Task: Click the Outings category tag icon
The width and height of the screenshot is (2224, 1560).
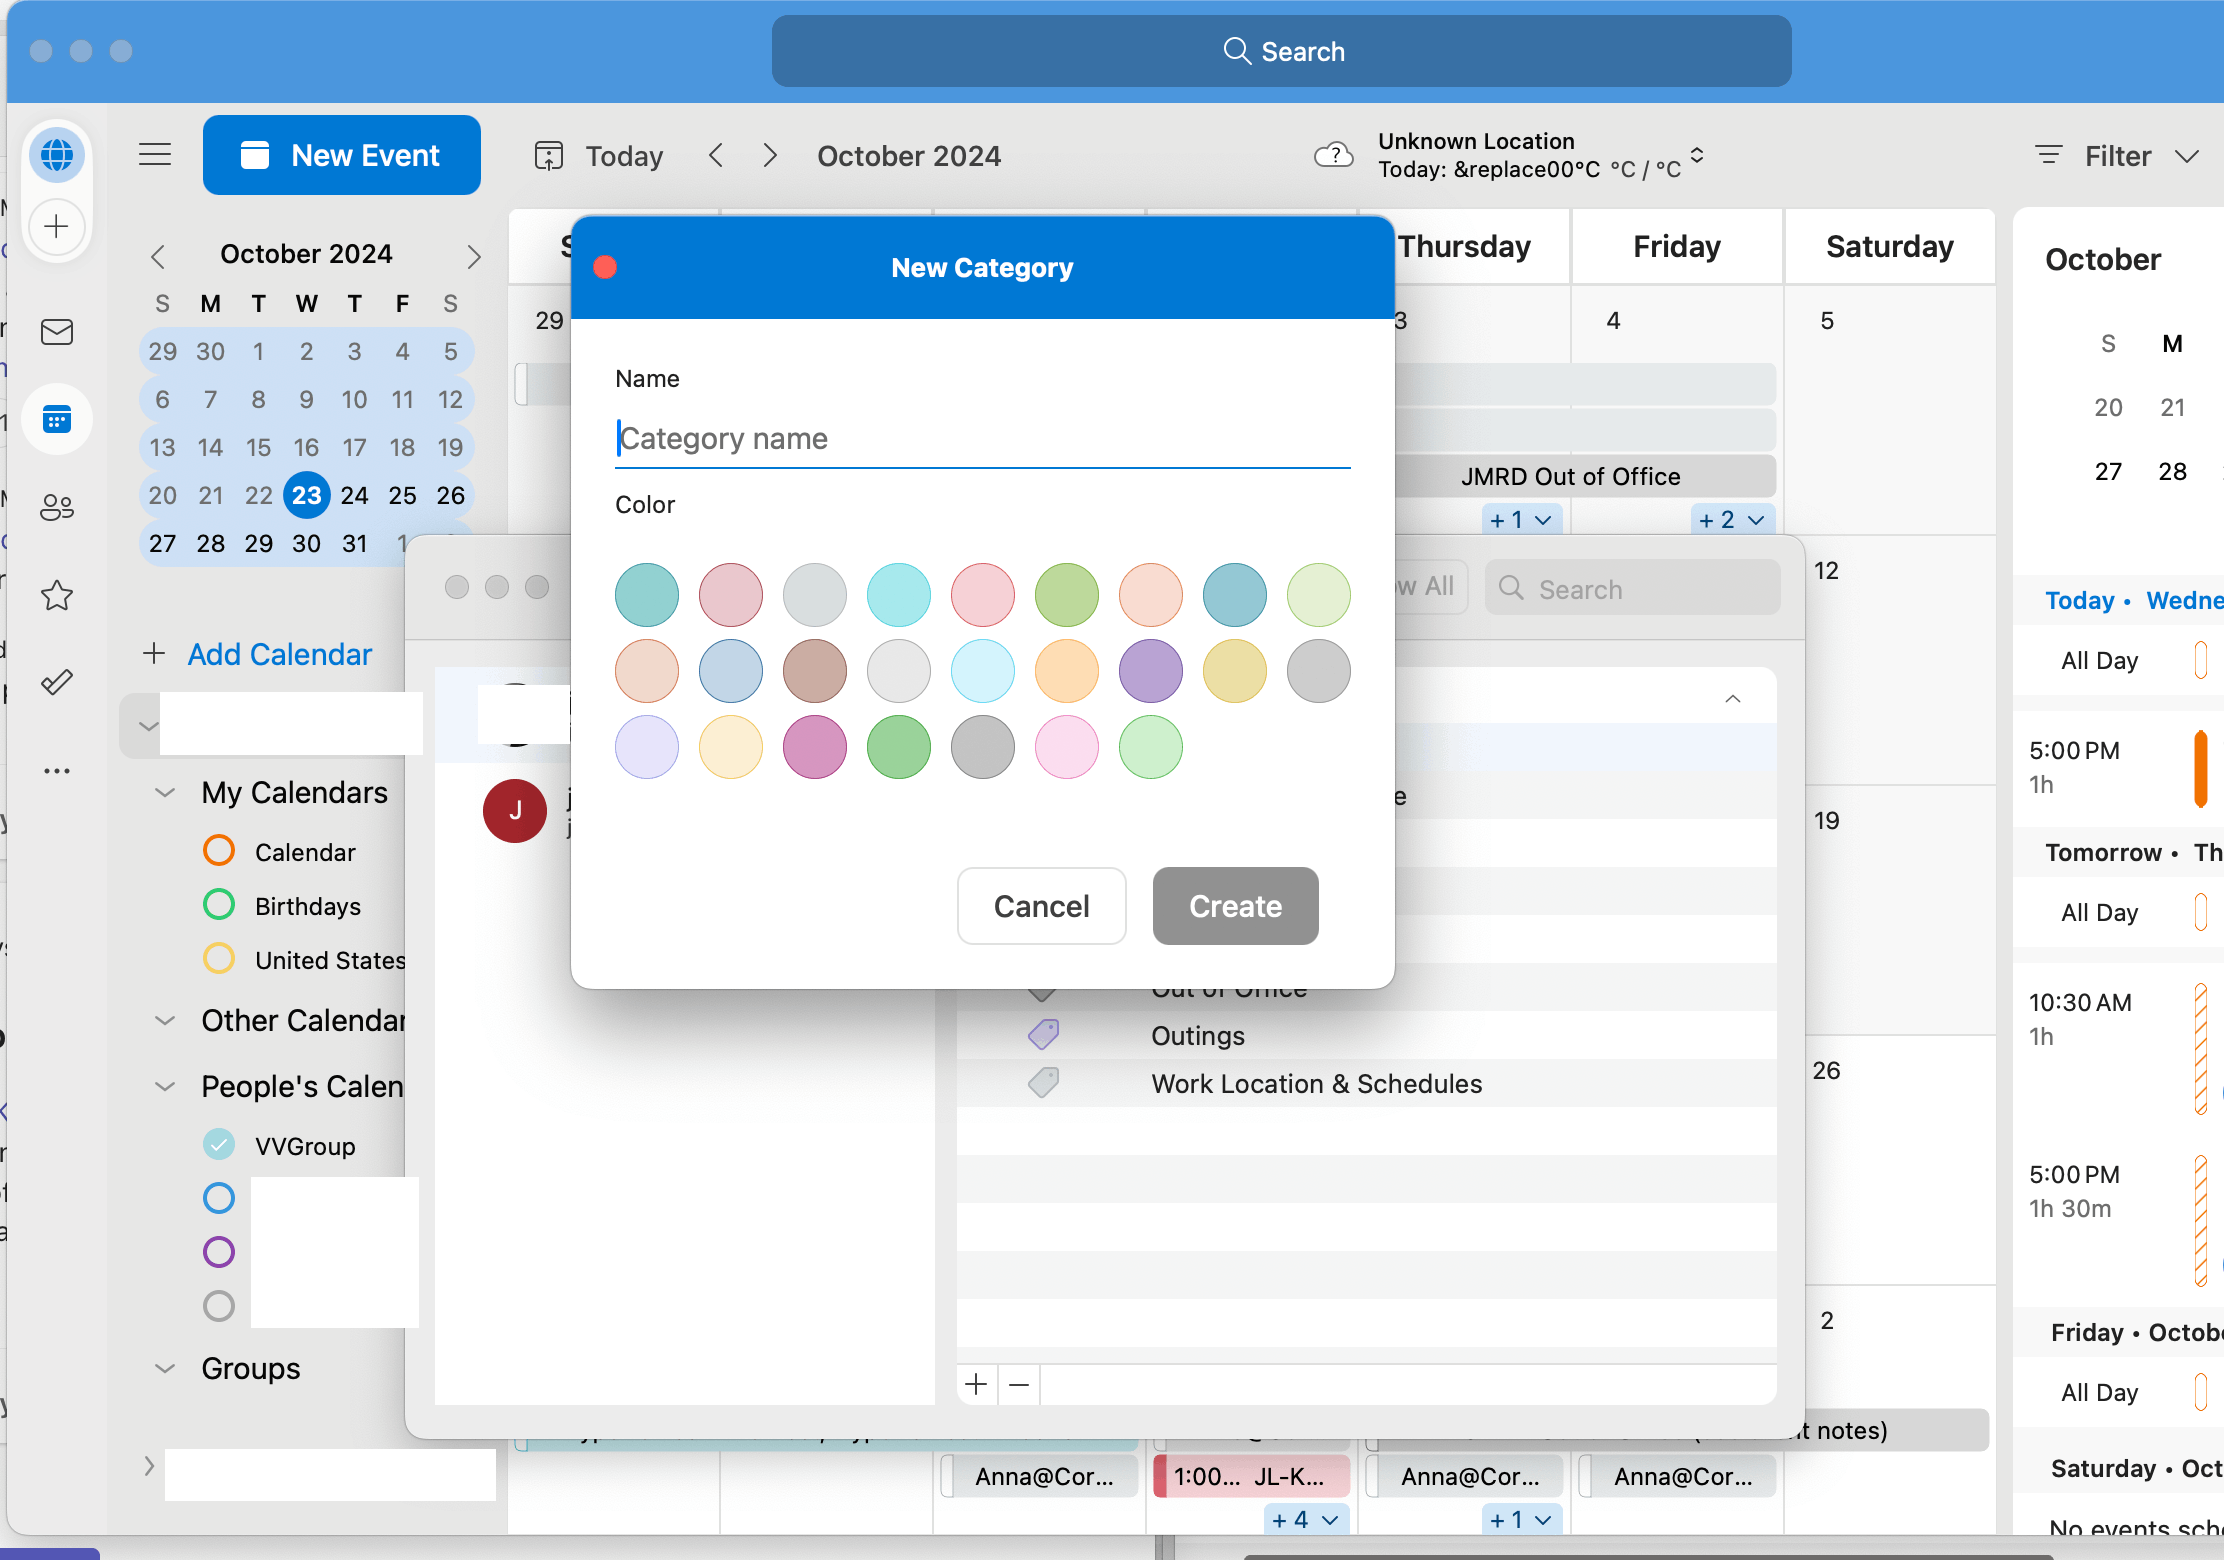Action: [1043, 1035]
